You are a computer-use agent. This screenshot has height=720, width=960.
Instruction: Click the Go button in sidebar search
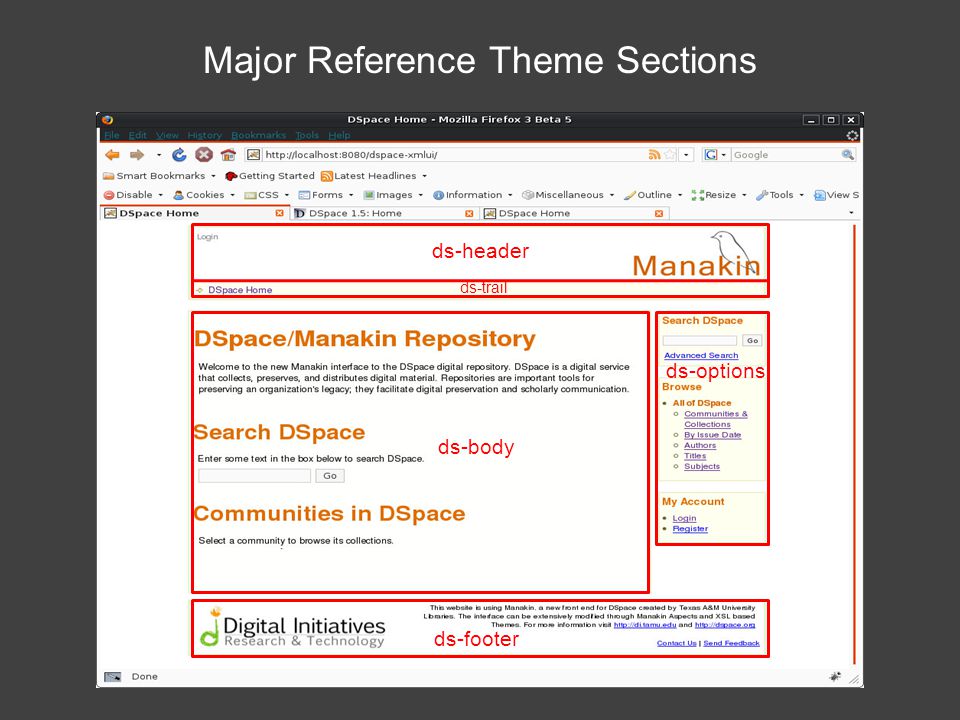[x=752, y=340]
